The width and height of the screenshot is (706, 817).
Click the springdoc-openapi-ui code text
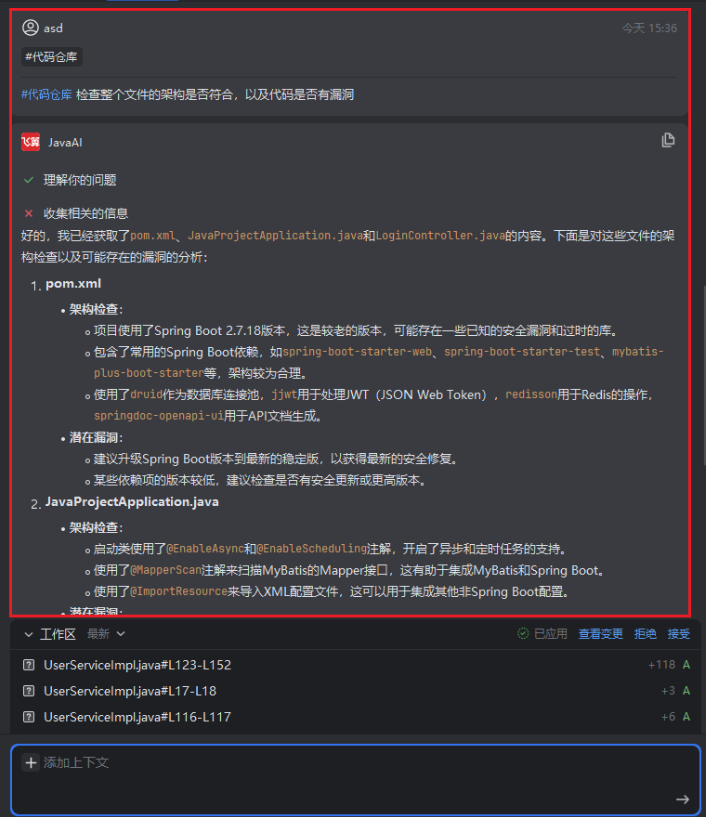159,416
